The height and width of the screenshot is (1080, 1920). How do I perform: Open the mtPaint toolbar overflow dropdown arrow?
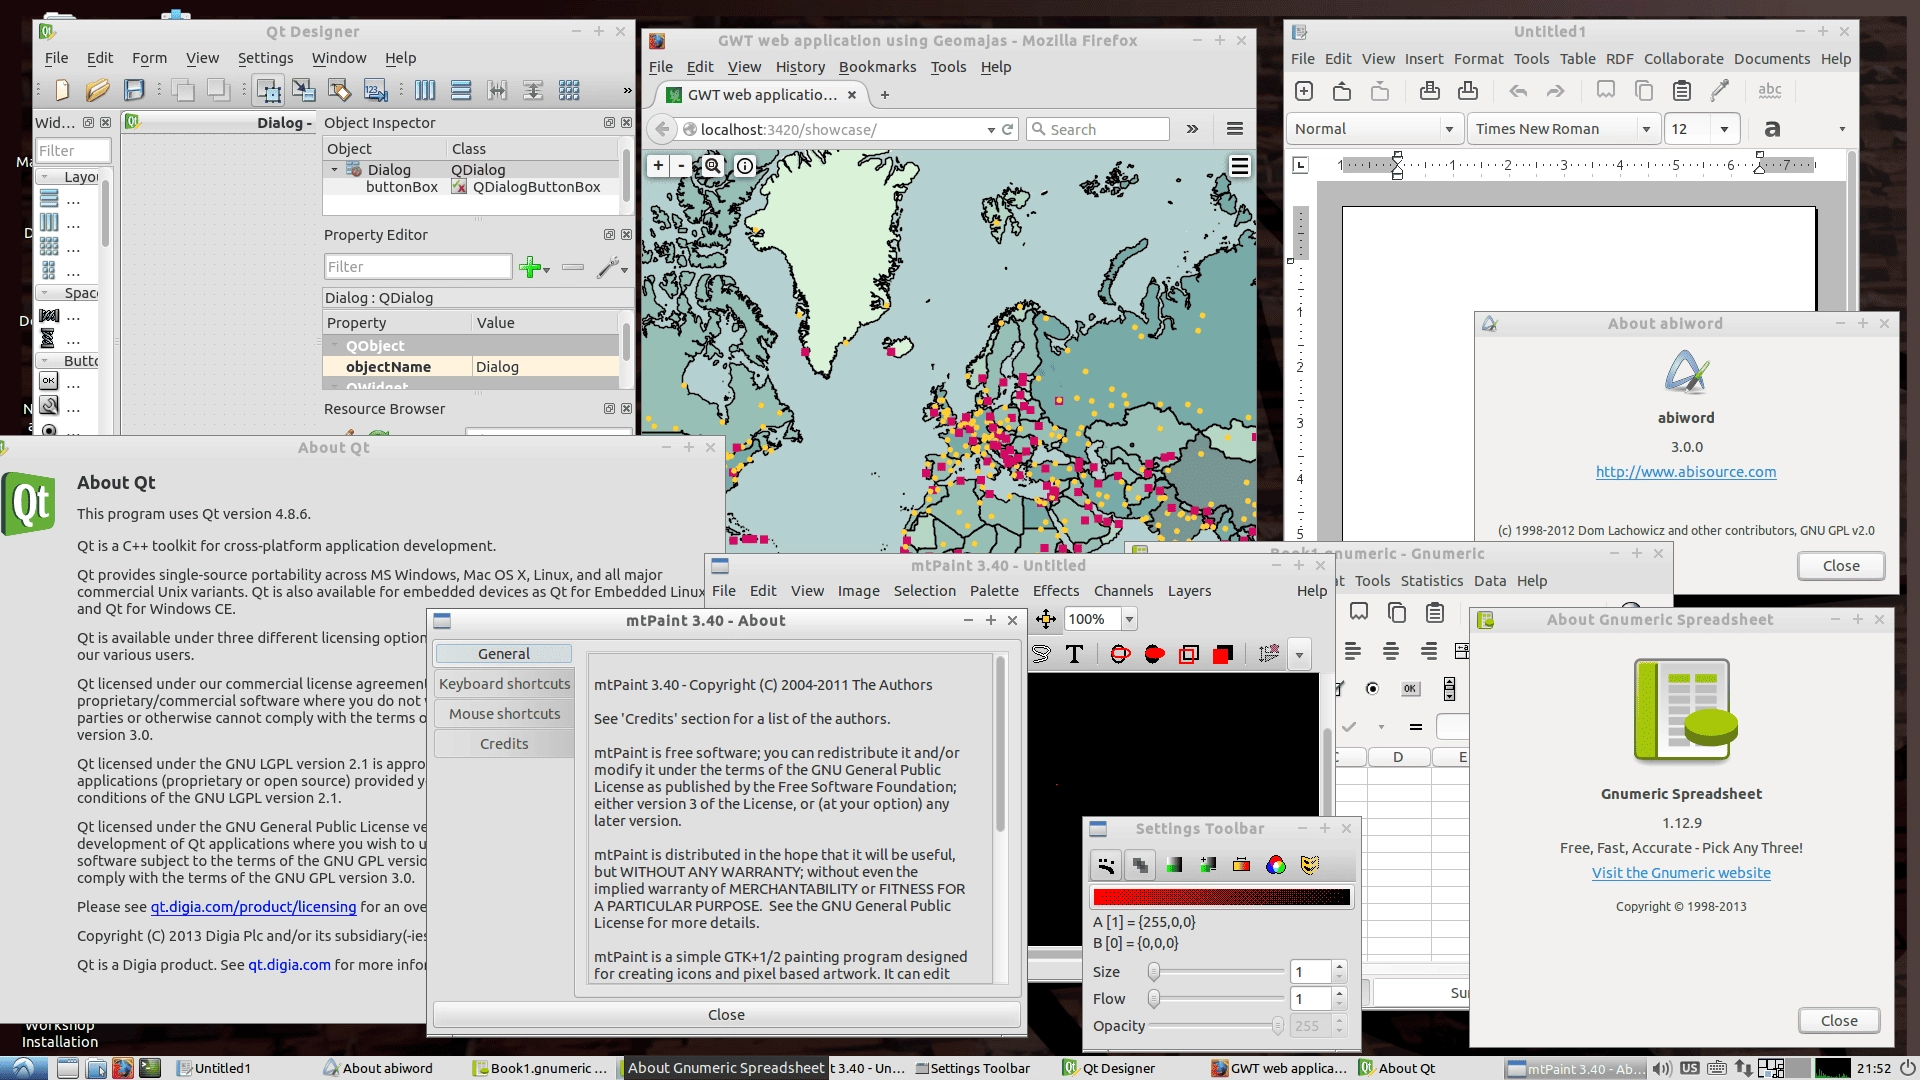(x=1299, y=655)
